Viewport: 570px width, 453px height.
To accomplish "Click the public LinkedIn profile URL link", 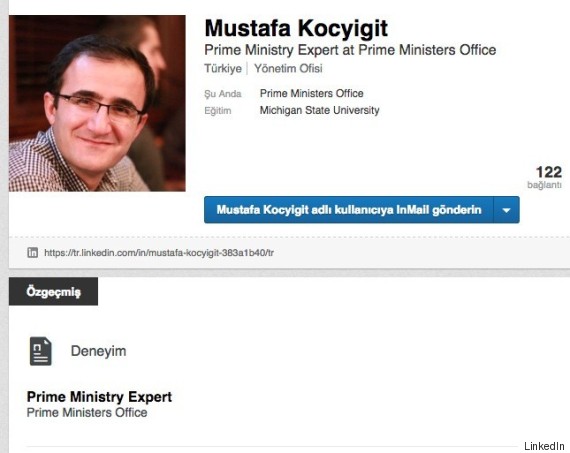I will pos(159,253).
